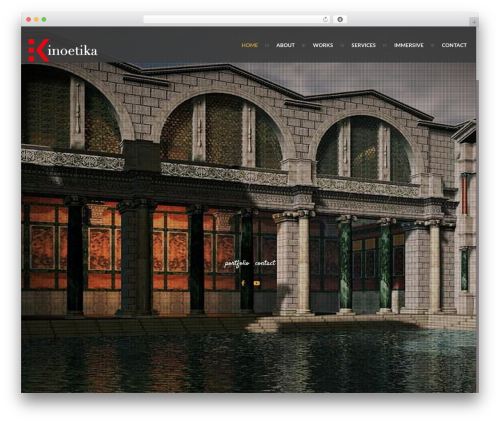Open the YouTube social icon
This screenshot has width=500, height=423.
click(256, 283)
